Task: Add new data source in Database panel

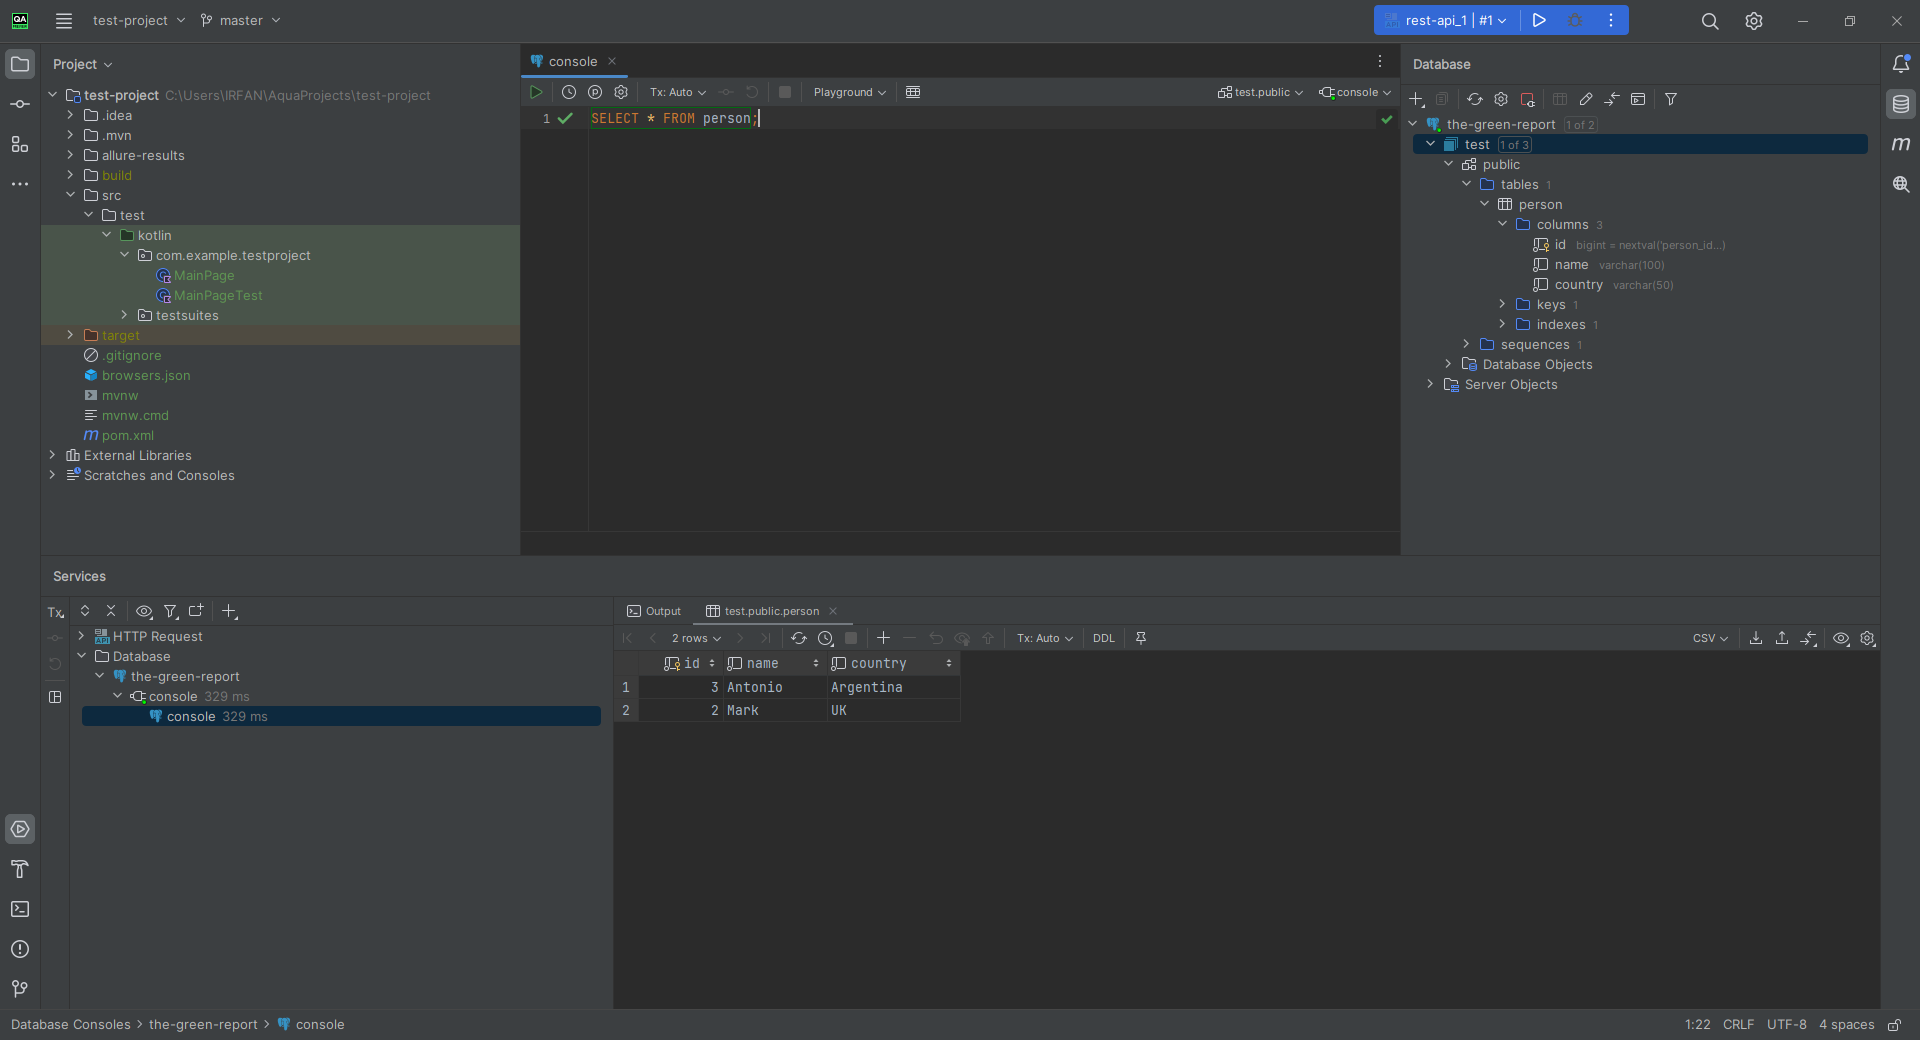Action: point(1416,99)
